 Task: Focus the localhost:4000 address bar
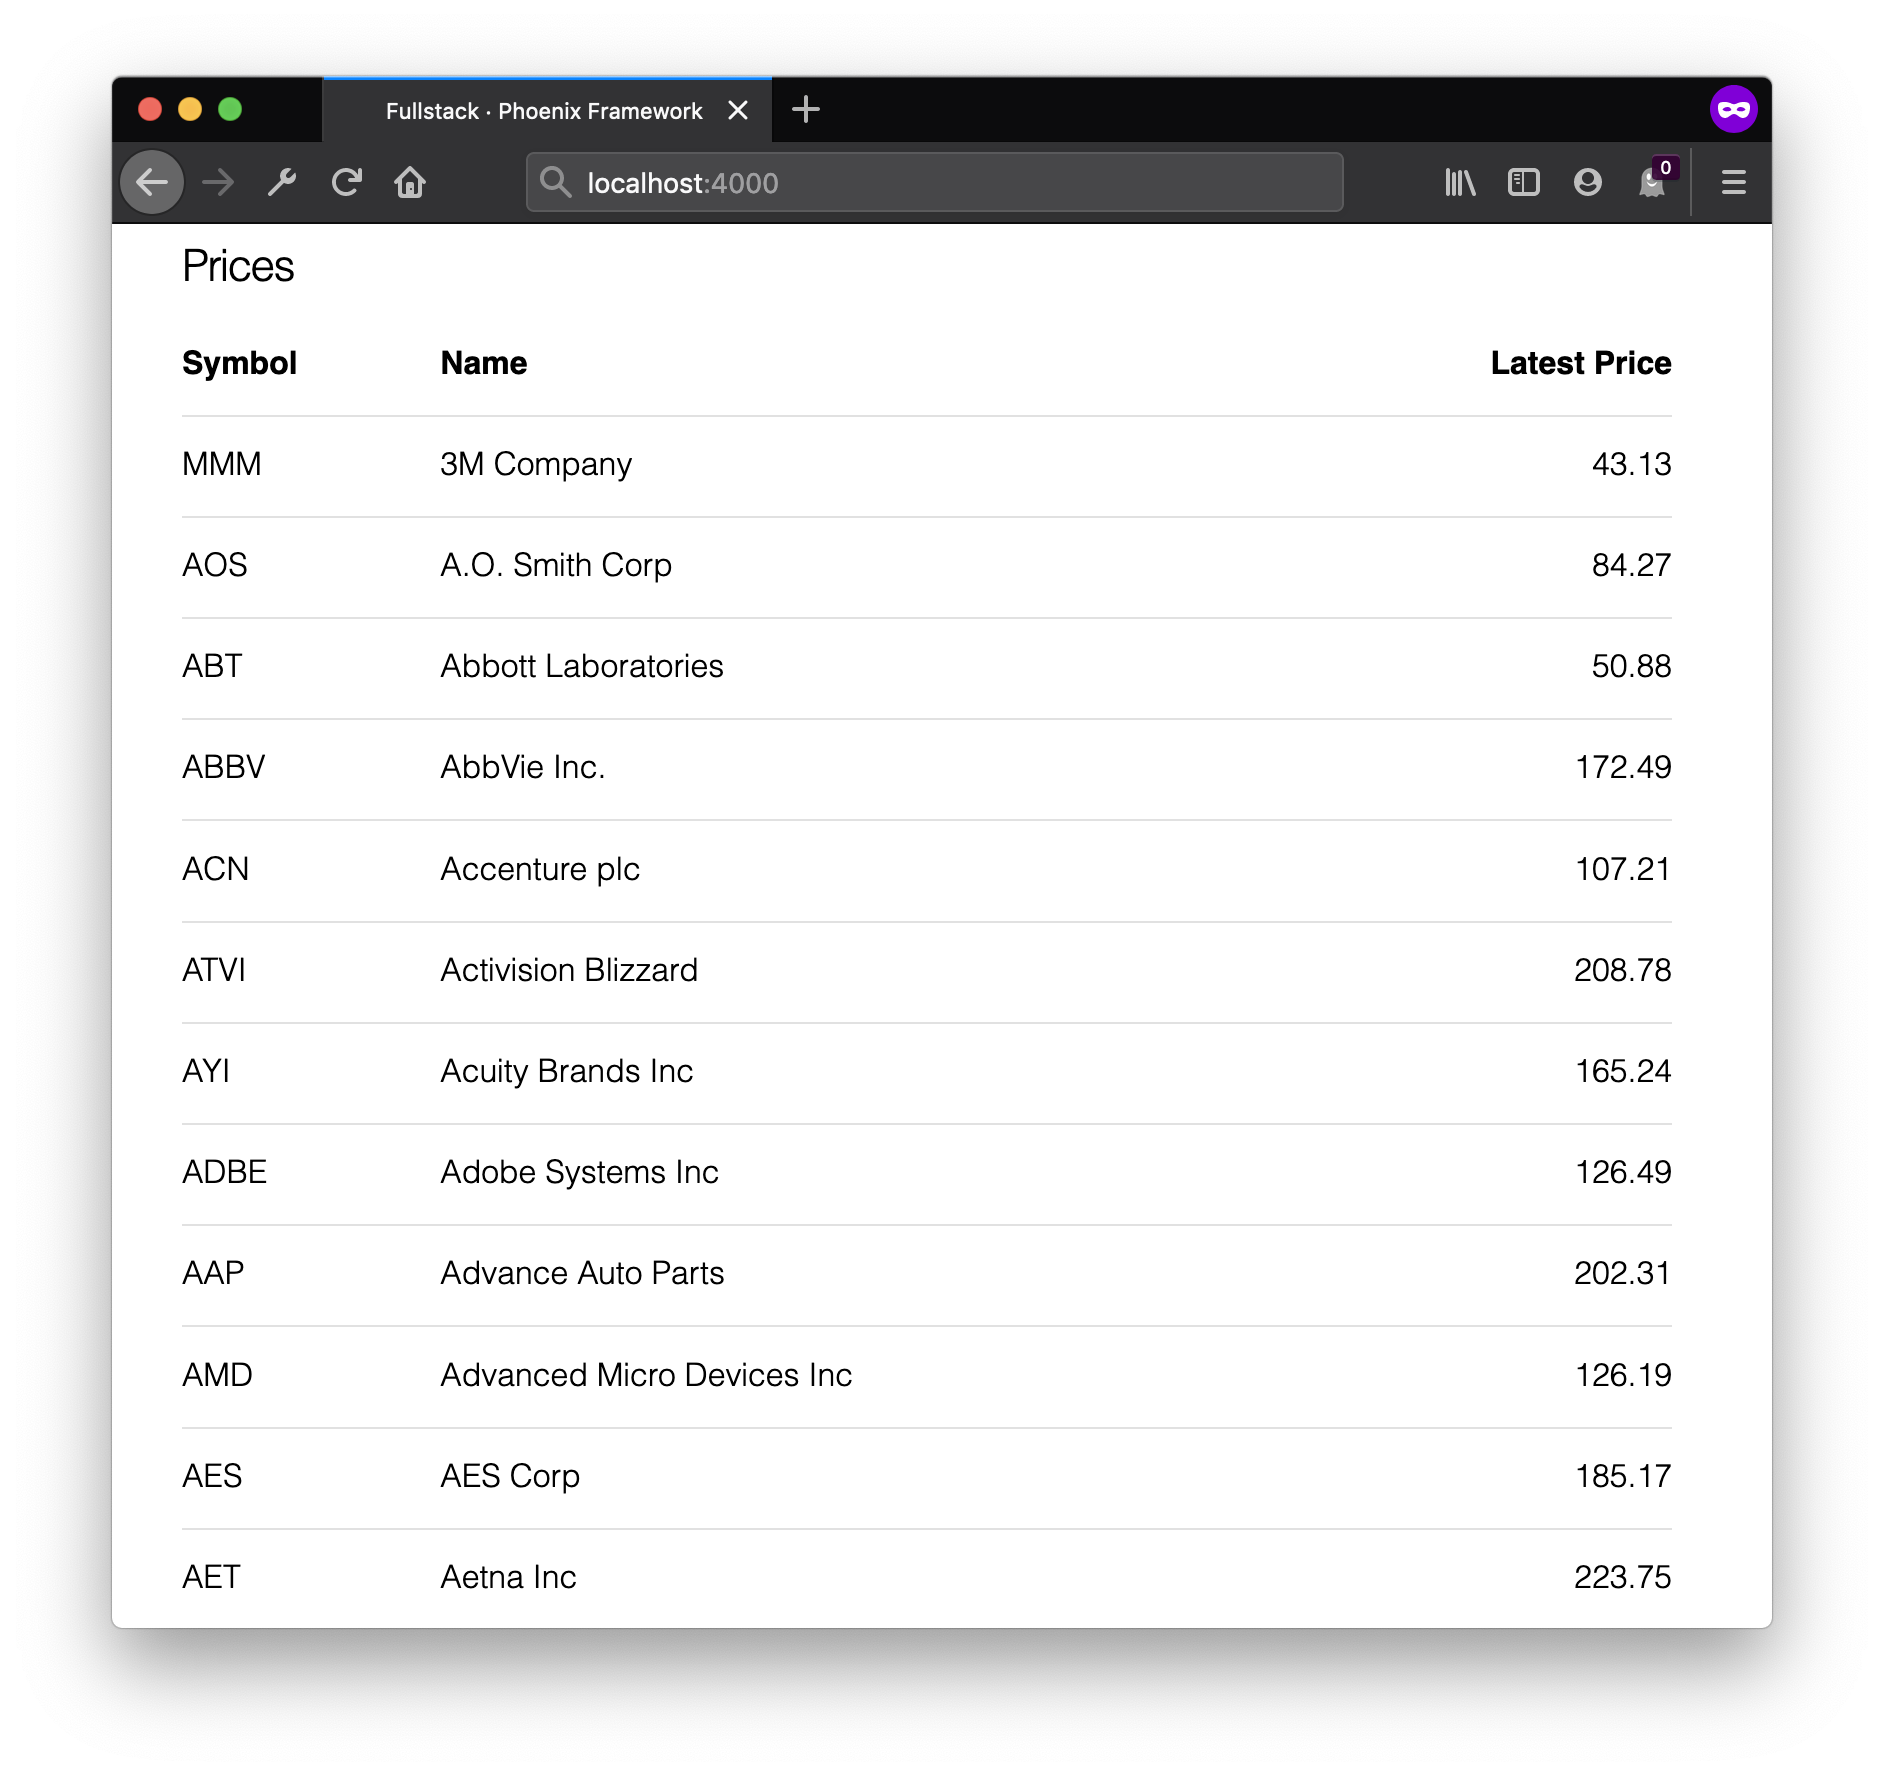950,183
